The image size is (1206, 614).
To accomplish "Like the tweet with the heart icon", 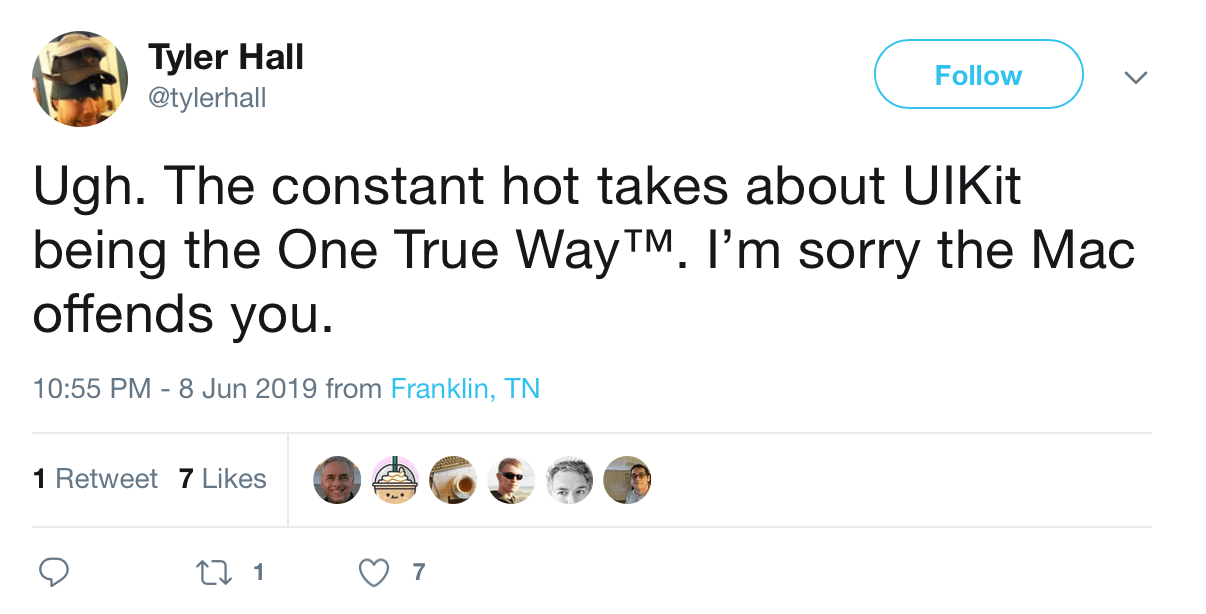I will click(373, 572).
